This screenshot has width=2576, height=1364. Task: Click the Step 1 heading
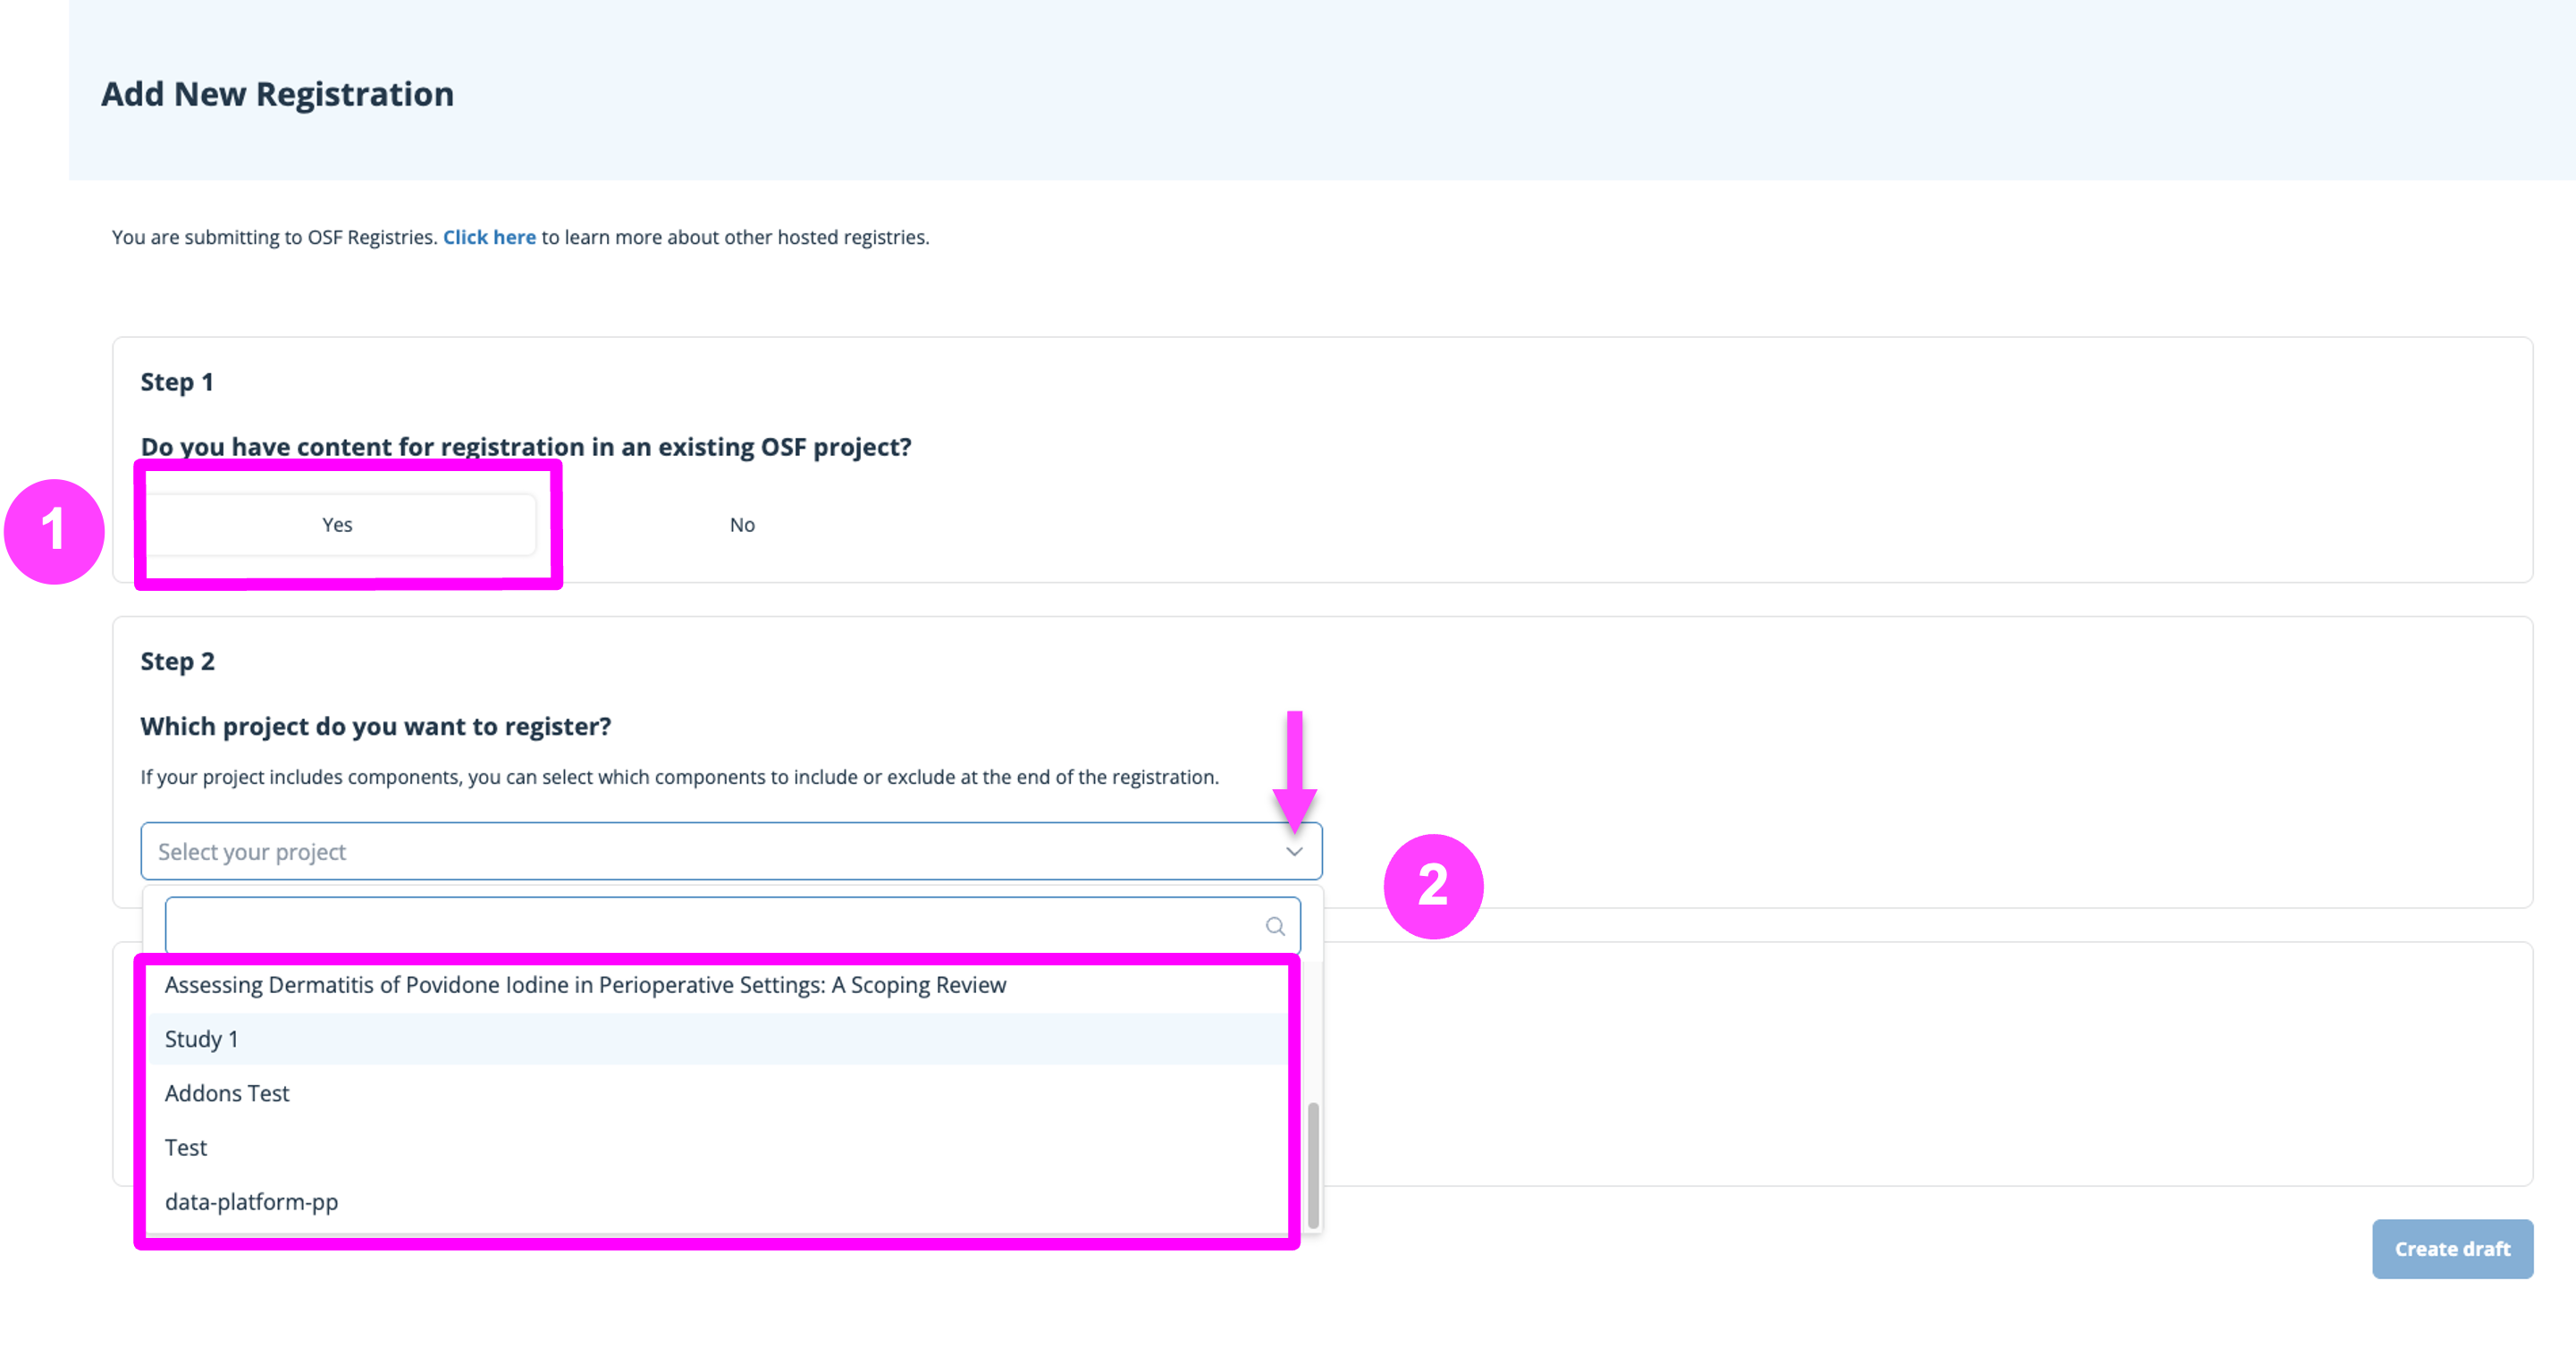(177, 382)
